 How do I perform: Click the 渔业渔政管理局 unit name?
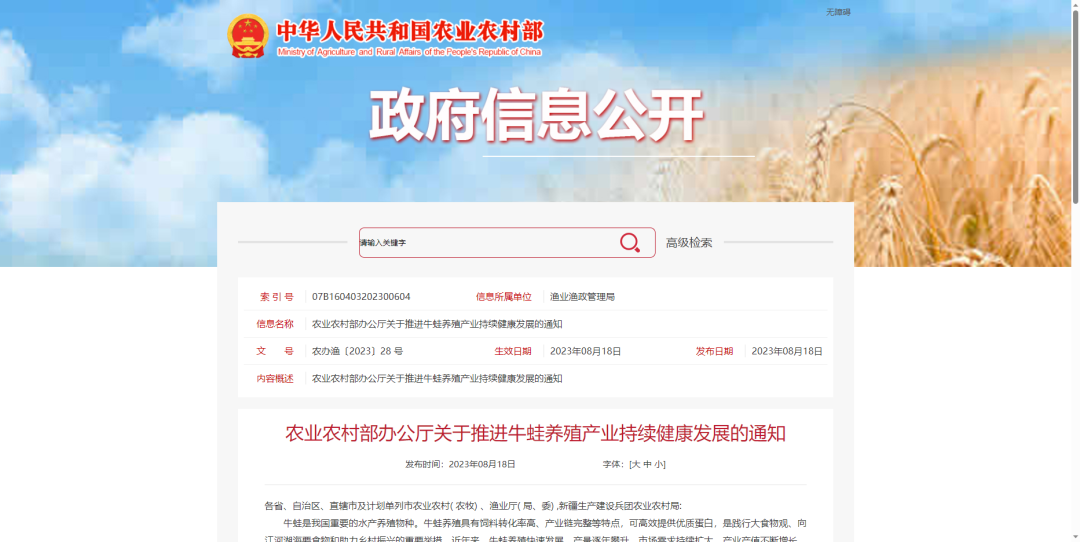pos(582,297)
